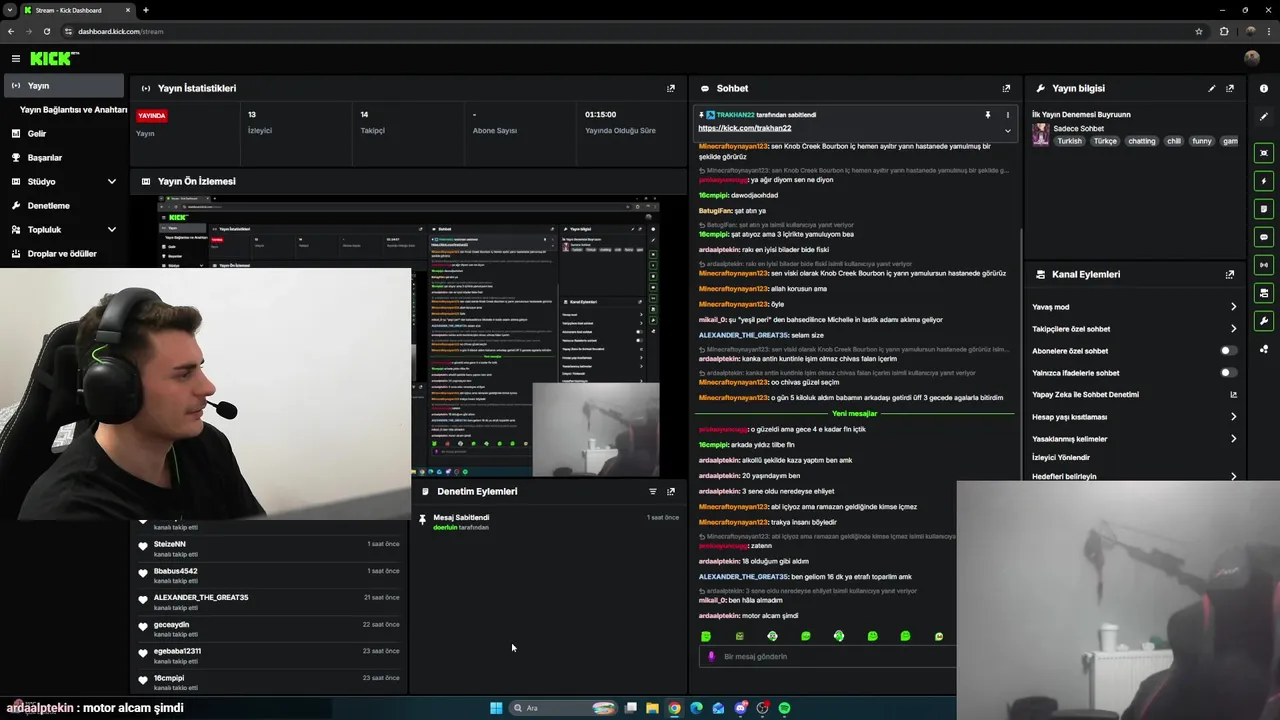This screenshot has height=720, width=1280.
Task: Toggle the note moderation widget icon in right sidebar
Action: [1264, 209]
